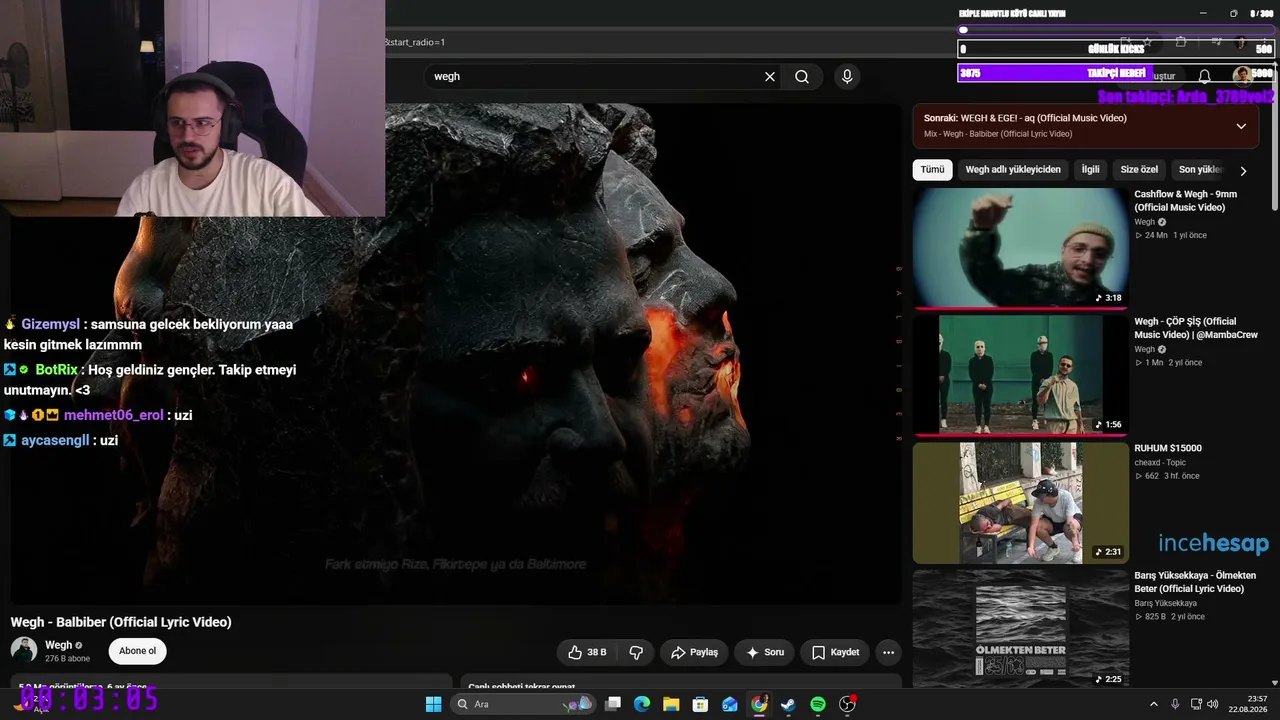Open the 'Wegh - ÇÖP ŞİŞ' video thumbnail
This screenshot has width=1280, height=720.
pyautogui.click(x=1021, y=376)
